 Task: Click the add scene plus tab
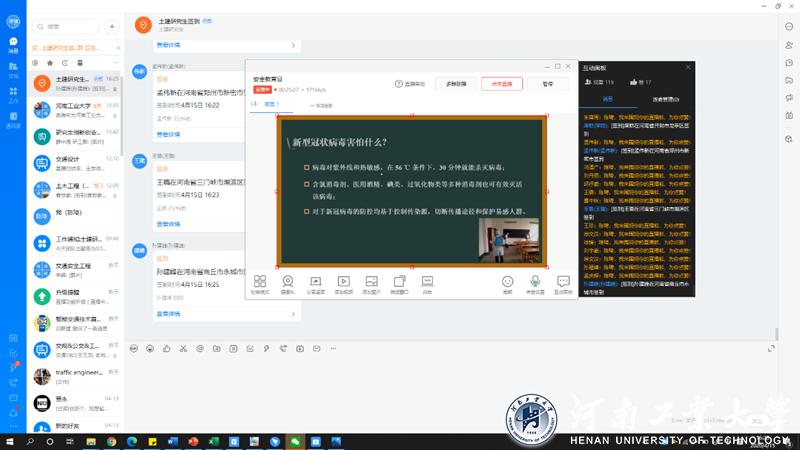(x=321, y=106)
